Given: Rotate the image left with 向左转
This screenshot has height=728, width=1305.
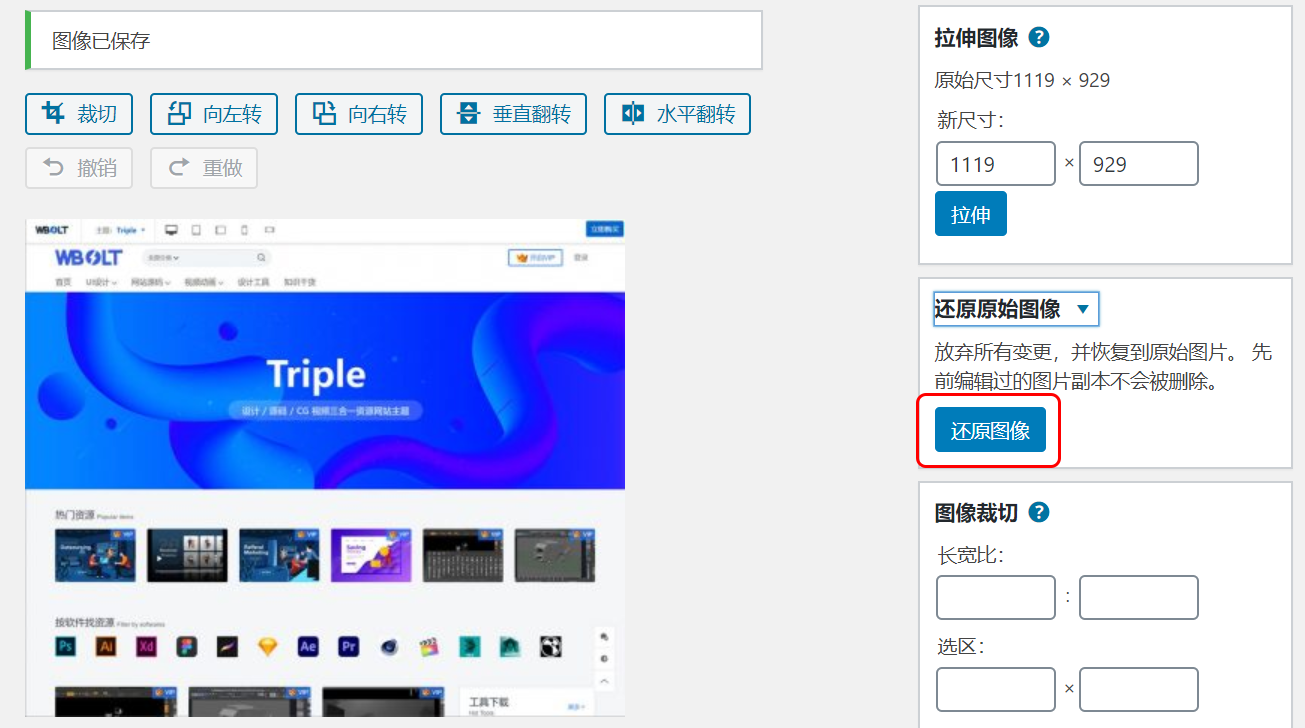Looking at the screenshot, I should (x=213, y=113).
